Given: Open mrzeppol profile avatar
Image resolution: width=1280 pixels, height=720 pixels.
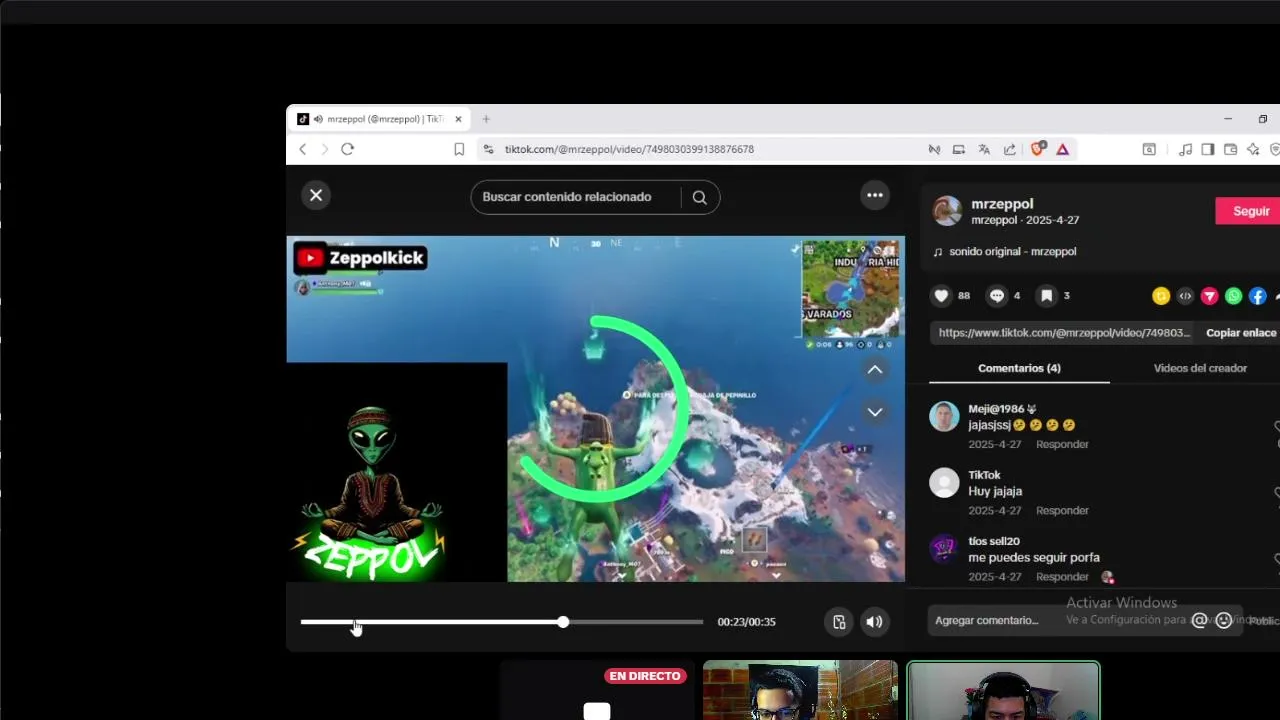Looking at the screenshot, I should 947,211.
